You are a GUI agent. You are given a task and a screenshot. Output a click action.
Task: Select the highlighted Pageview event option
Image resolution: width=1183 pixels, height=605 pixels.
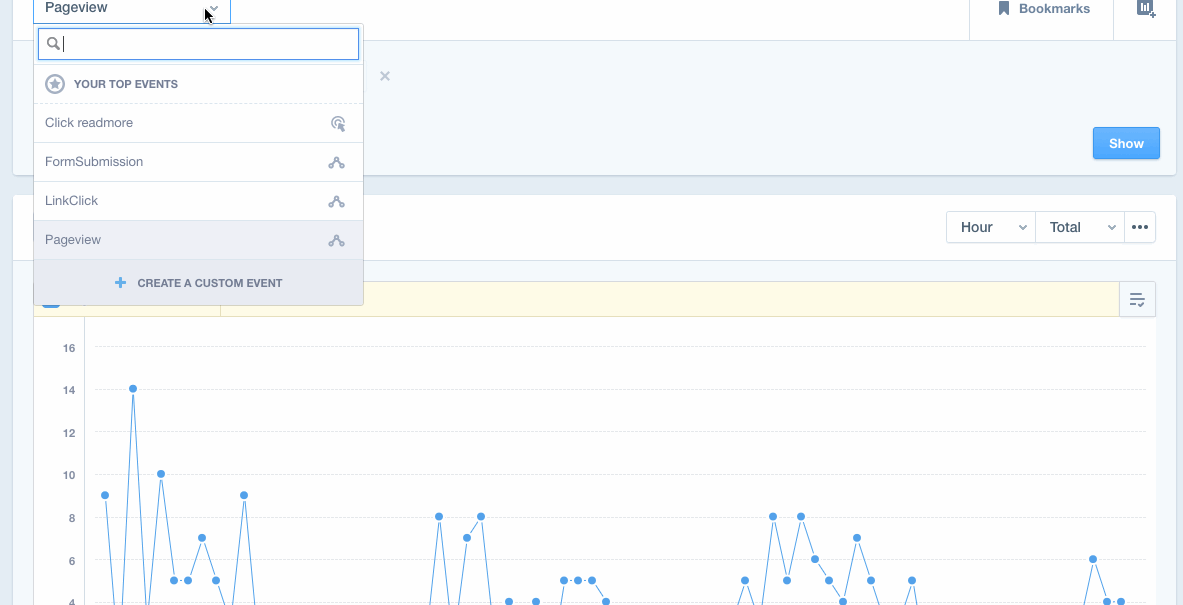[x=73, y=240]
